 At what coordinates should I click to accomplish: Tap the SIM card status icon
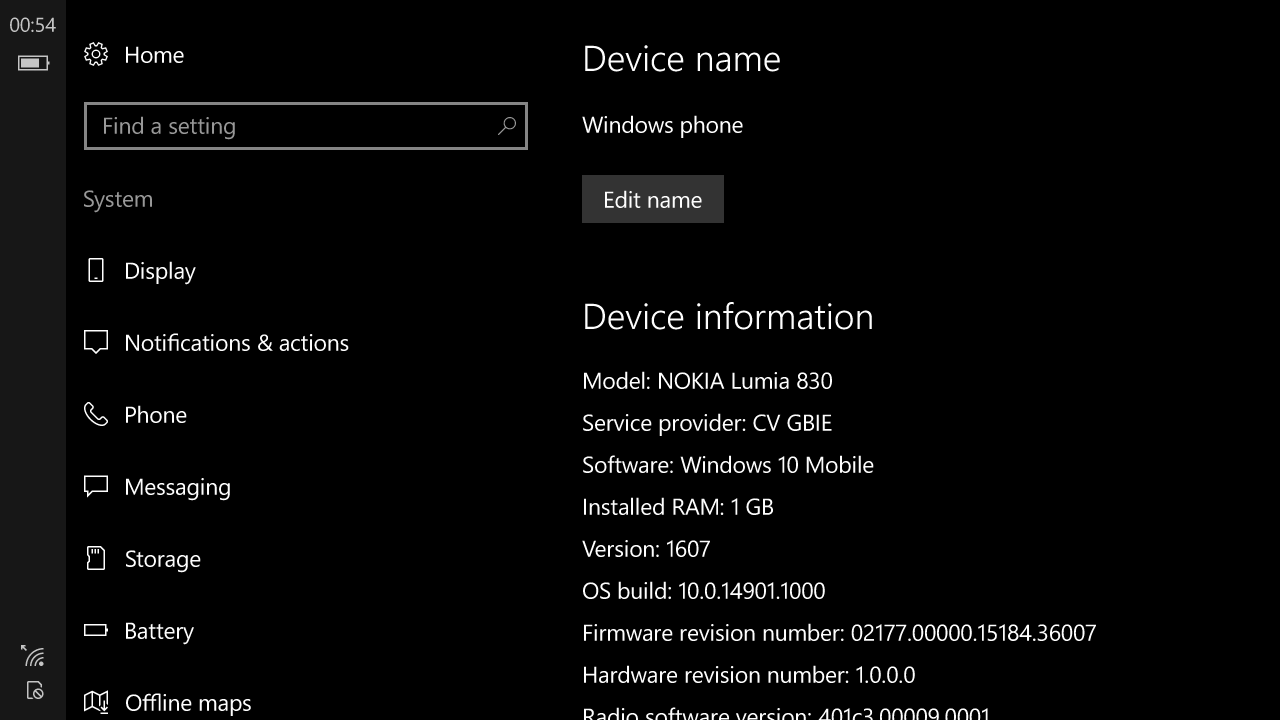click(x=34, y=690)
